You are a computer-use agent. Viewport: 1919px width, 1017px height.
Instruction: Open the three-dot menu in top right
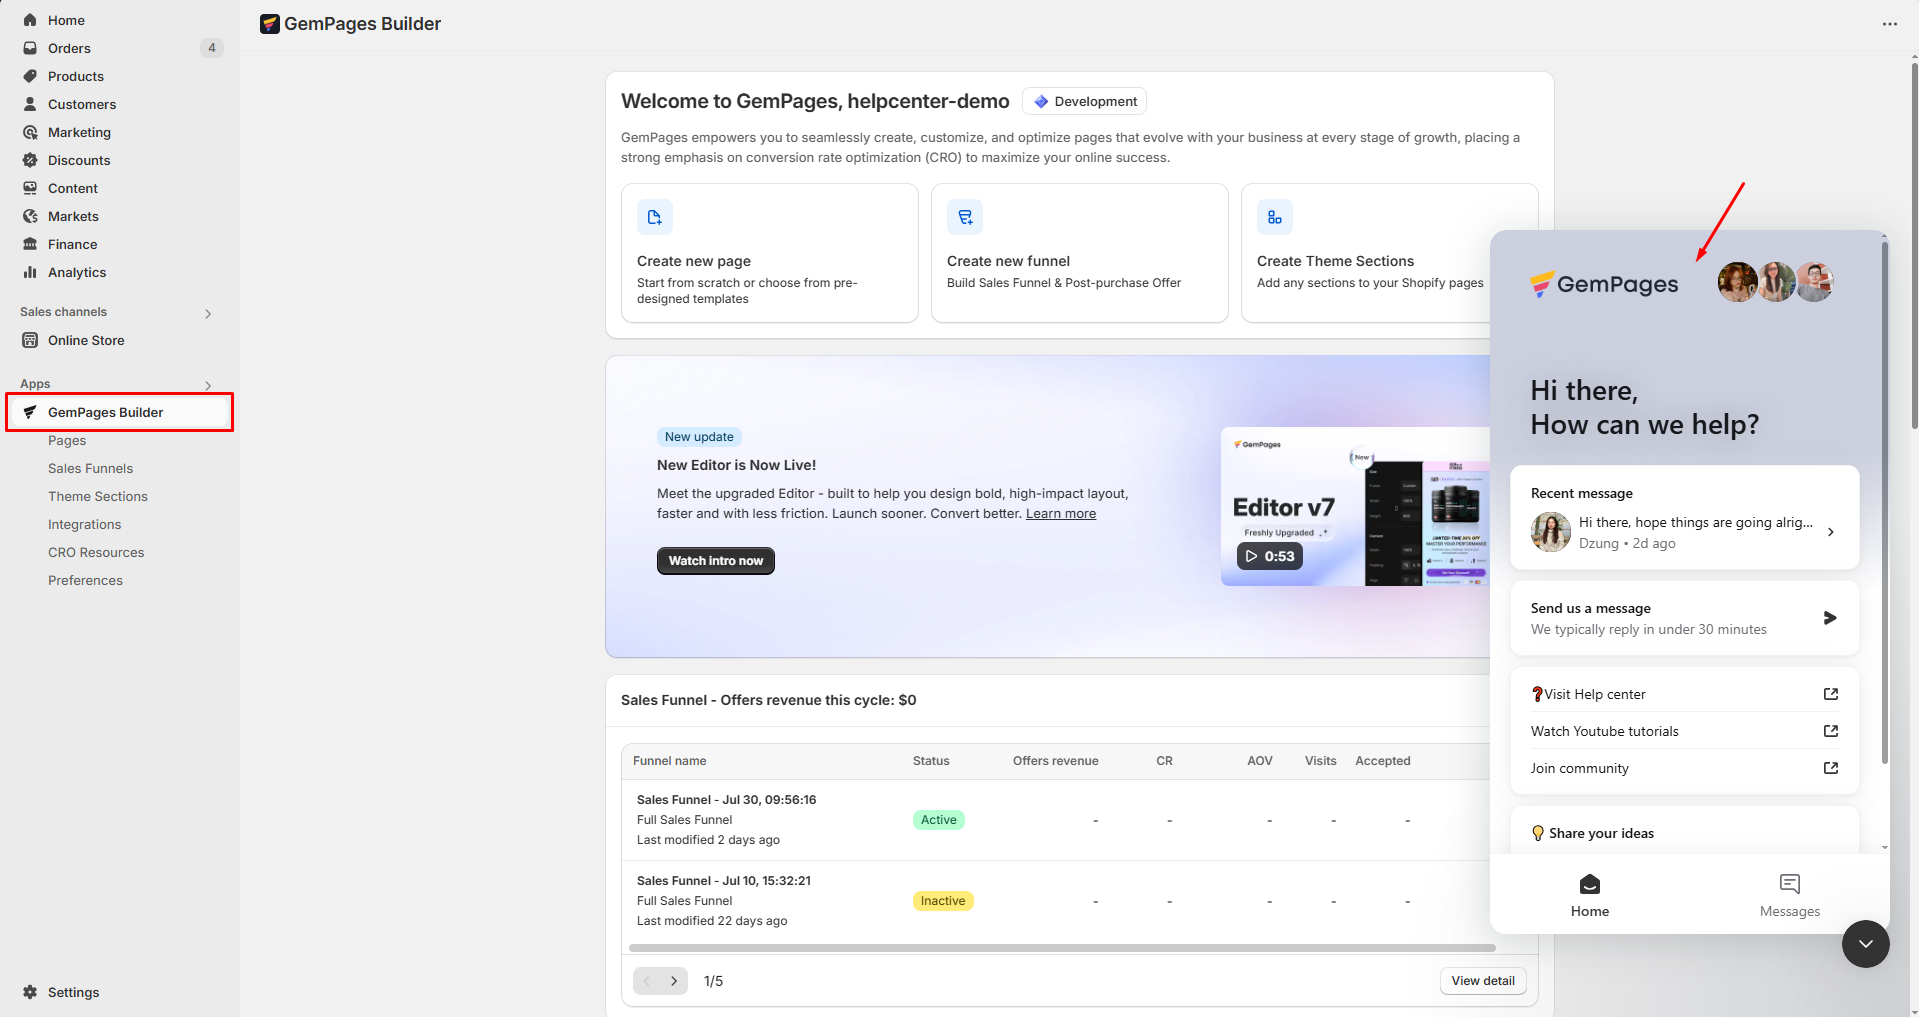(1889, 24)
